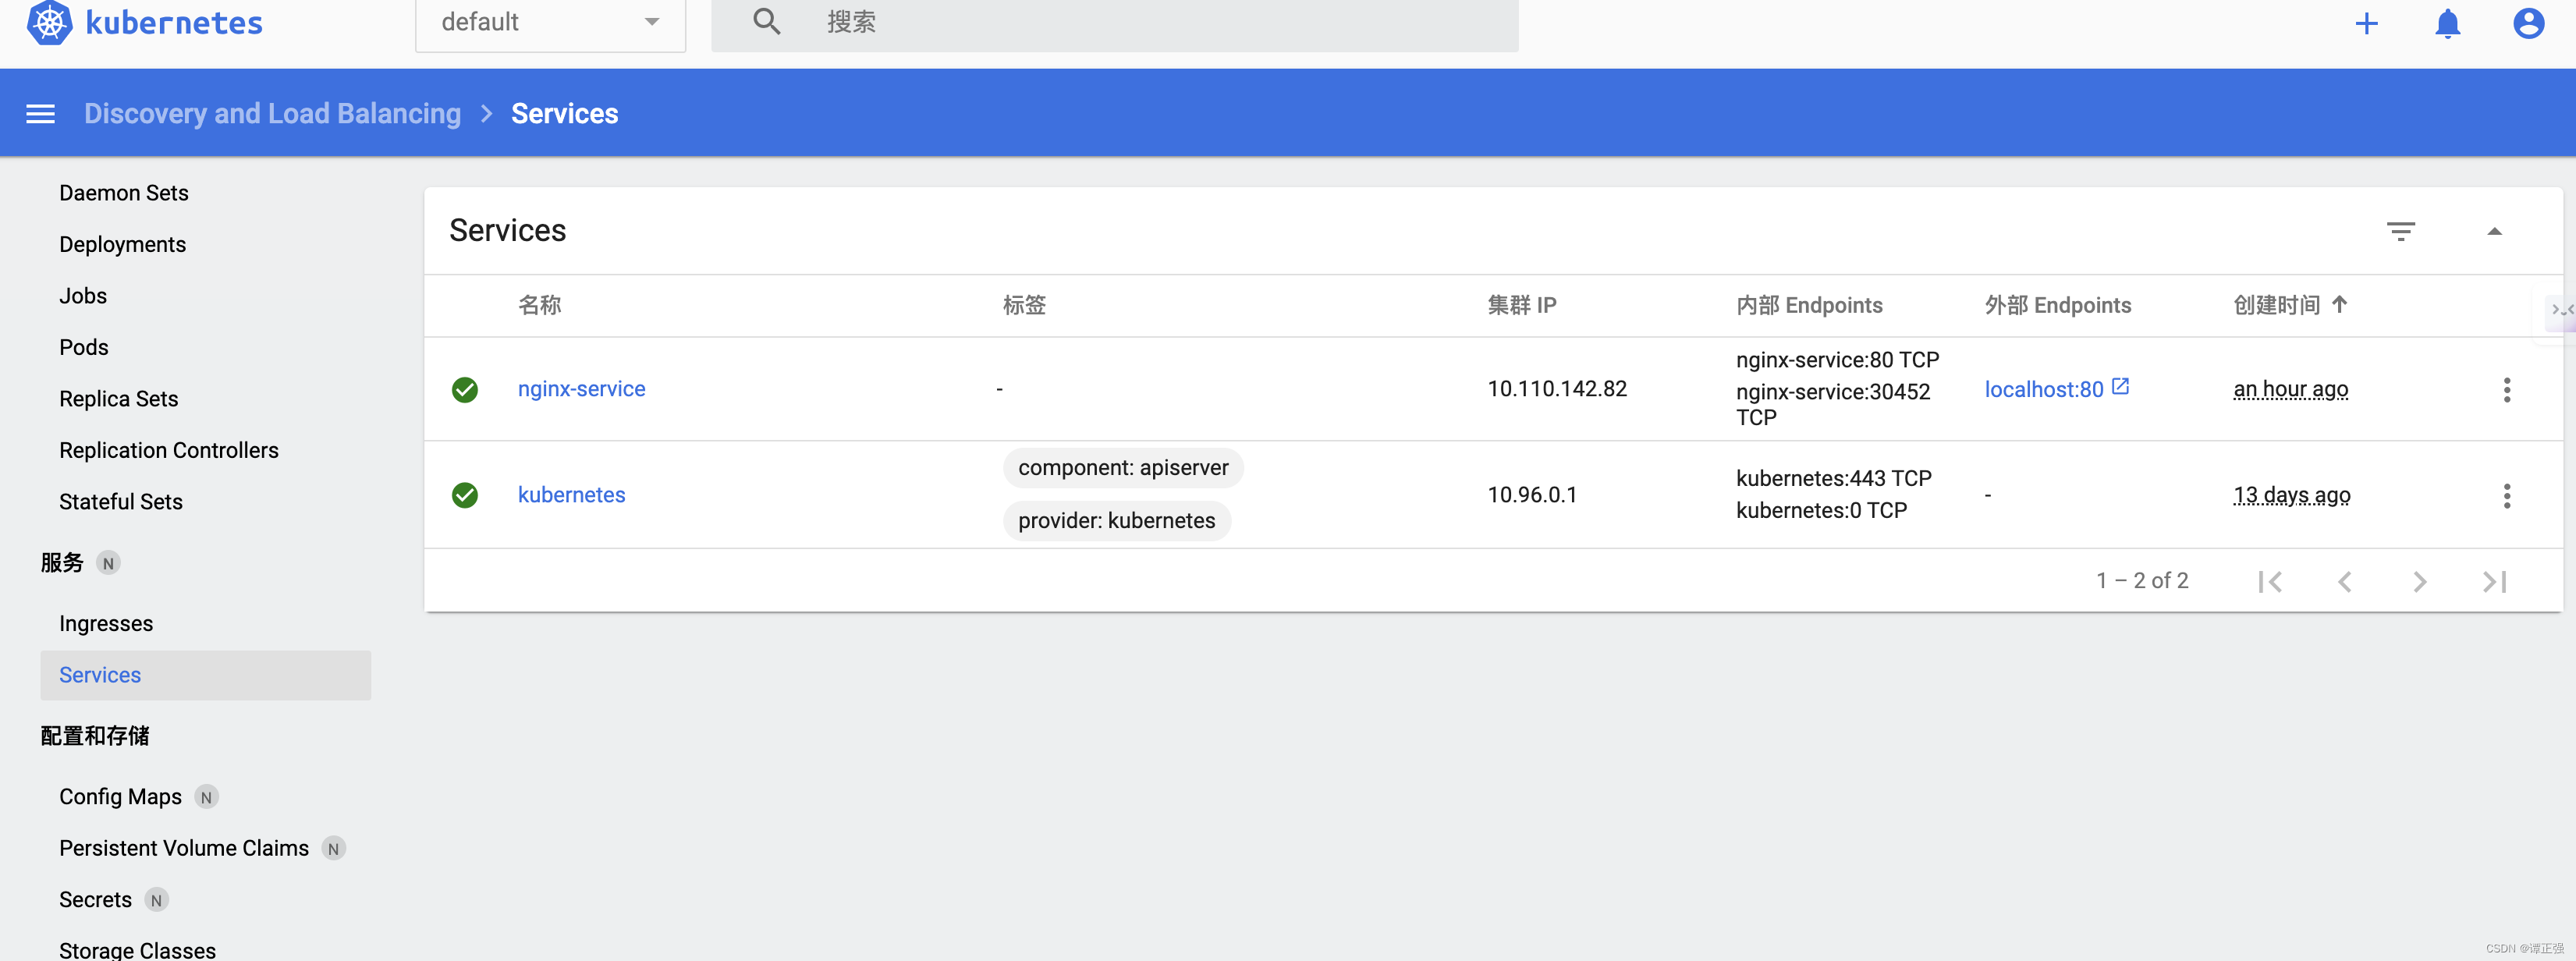Go to previous page of results

pos(2344,582)
